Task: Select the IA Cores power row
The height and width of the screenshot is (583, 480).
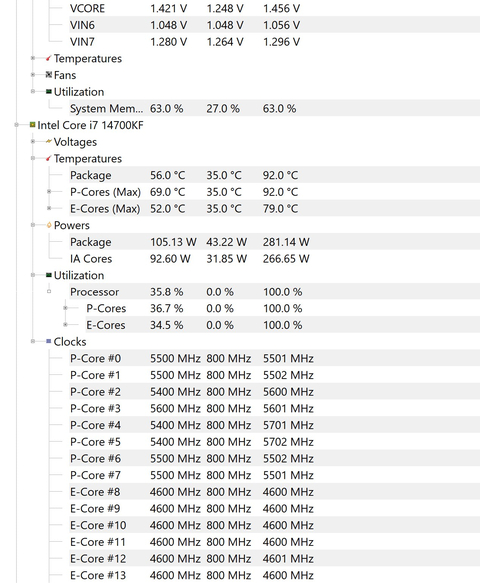Action: point(274,258)
